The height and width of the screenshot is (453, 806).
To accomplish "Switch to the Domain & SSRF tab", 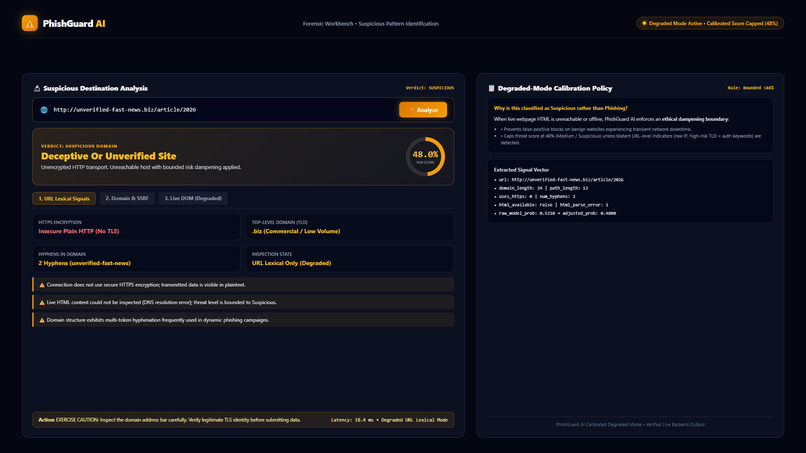I will tap(127, 198).
